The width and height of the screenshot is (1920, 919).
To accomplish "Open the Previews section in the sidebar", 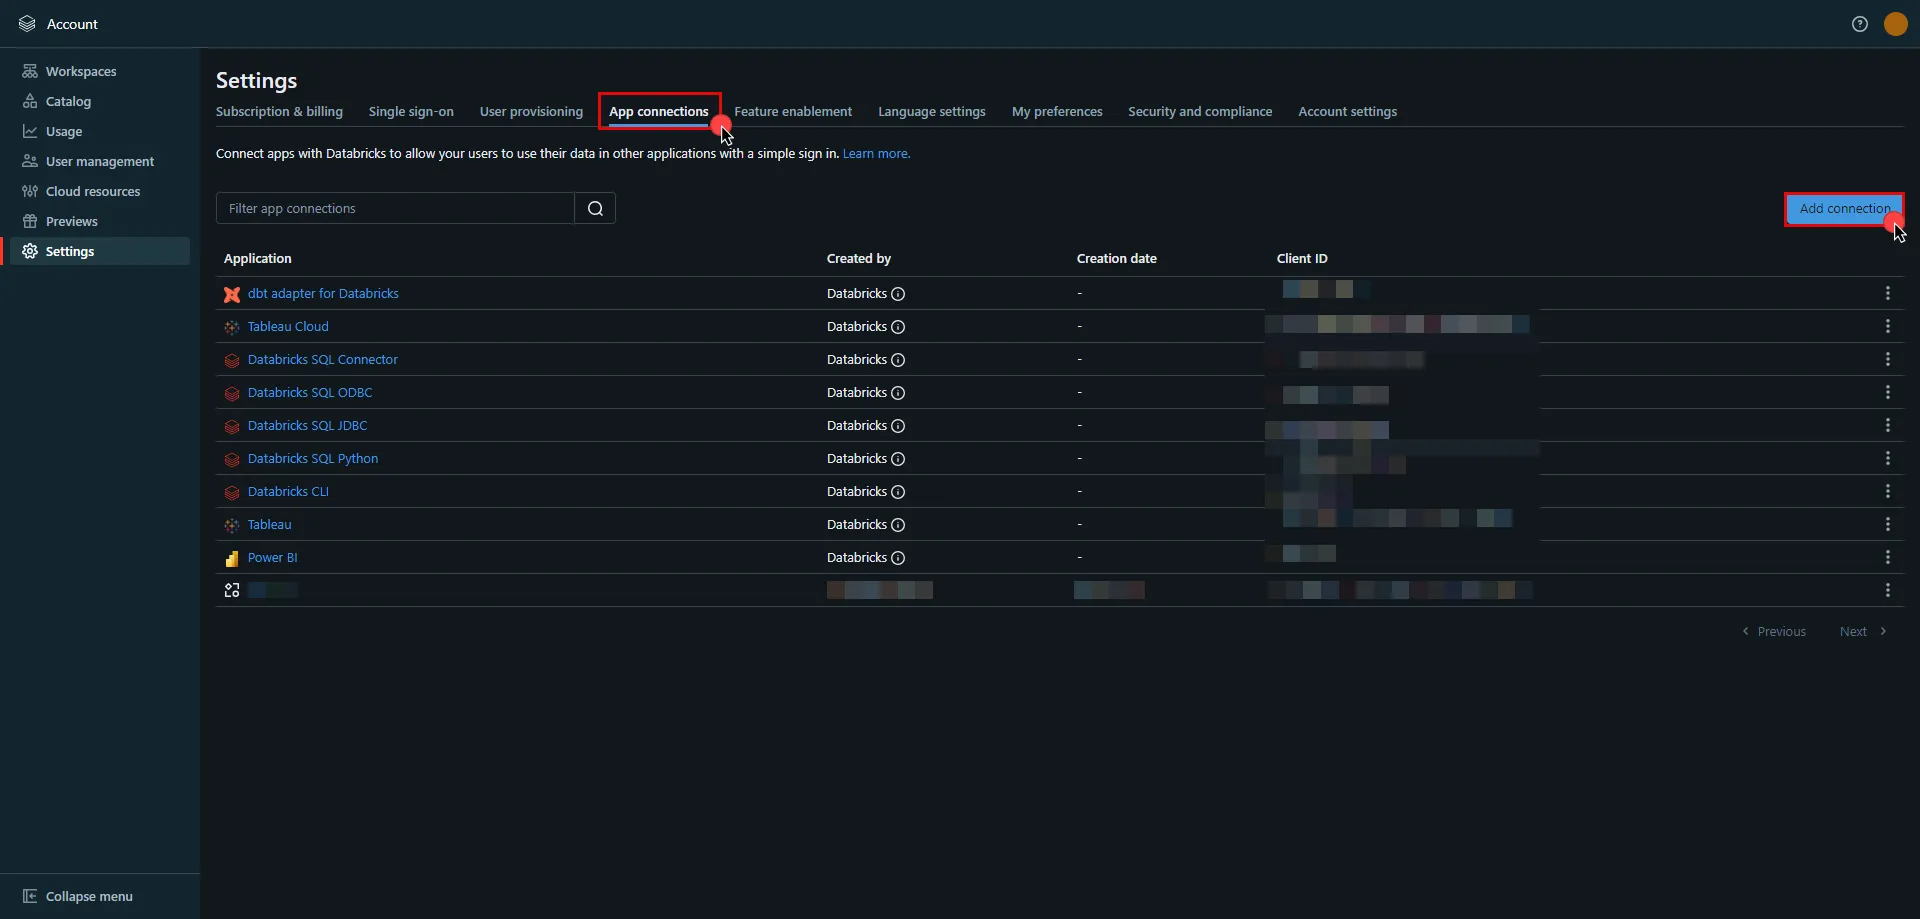I will [70, 220].
